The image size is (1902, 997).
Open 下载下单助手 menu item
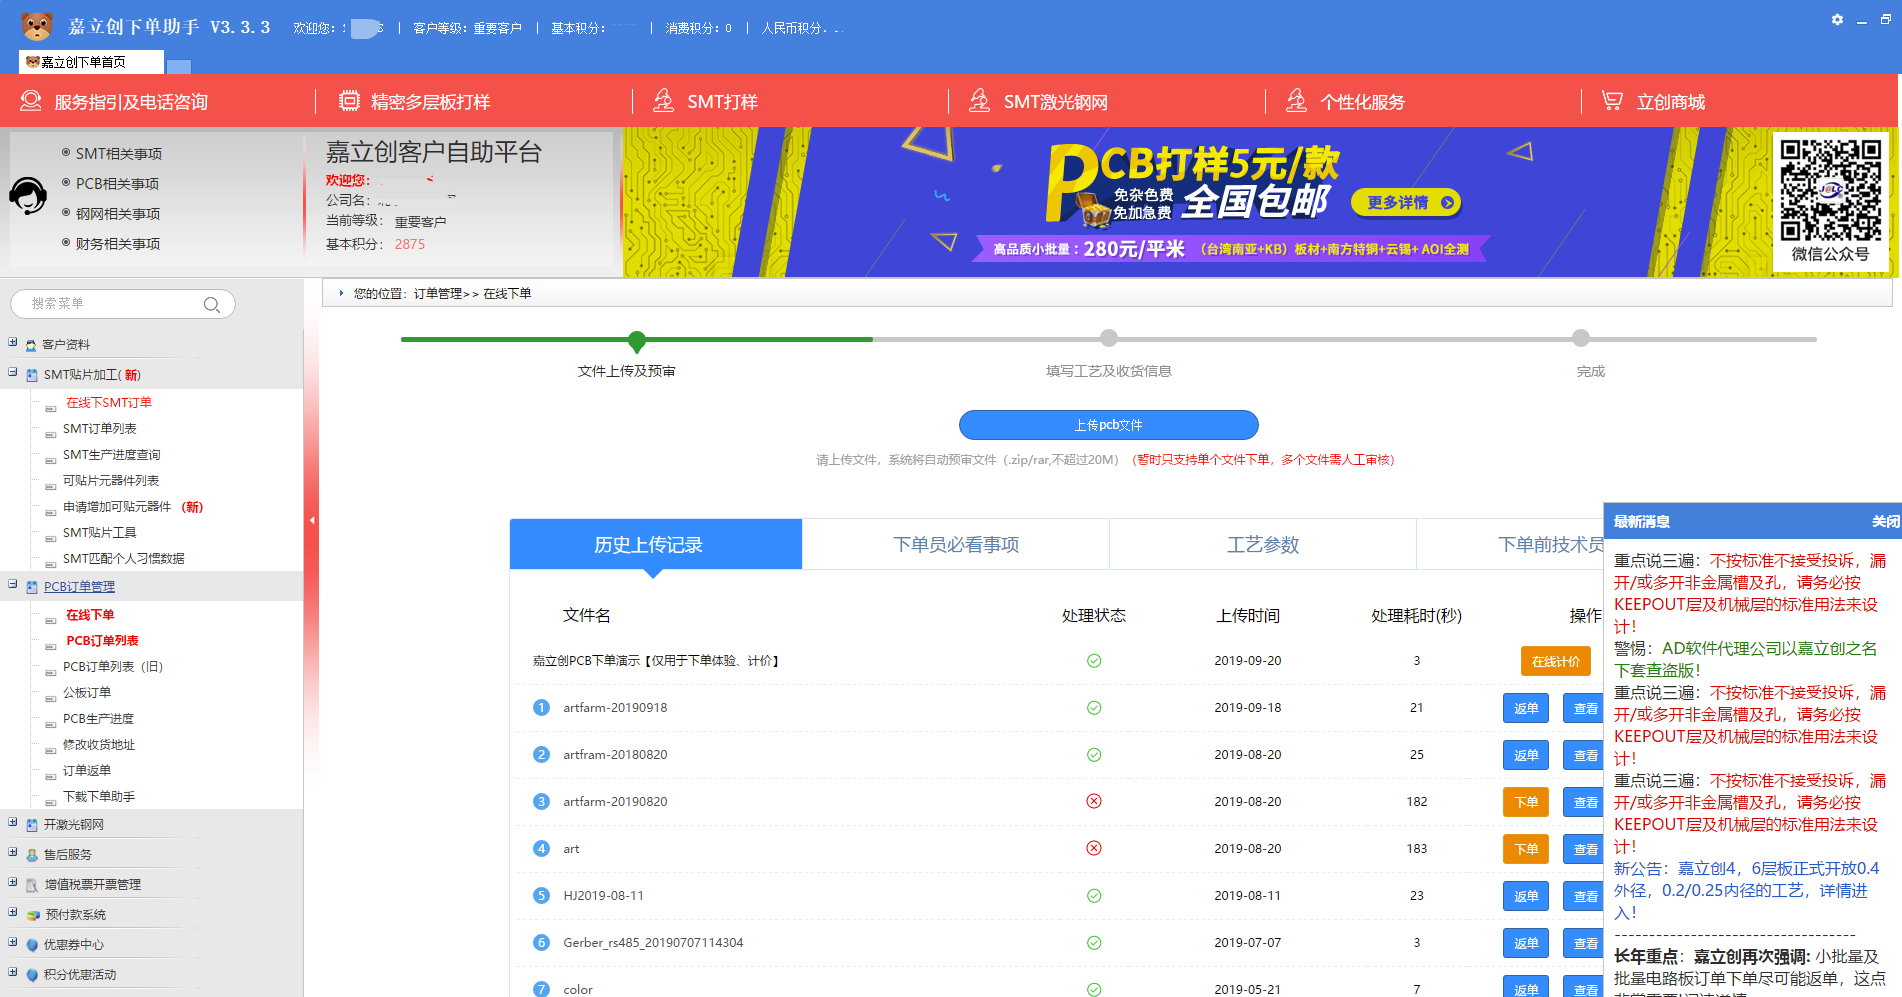99,797
